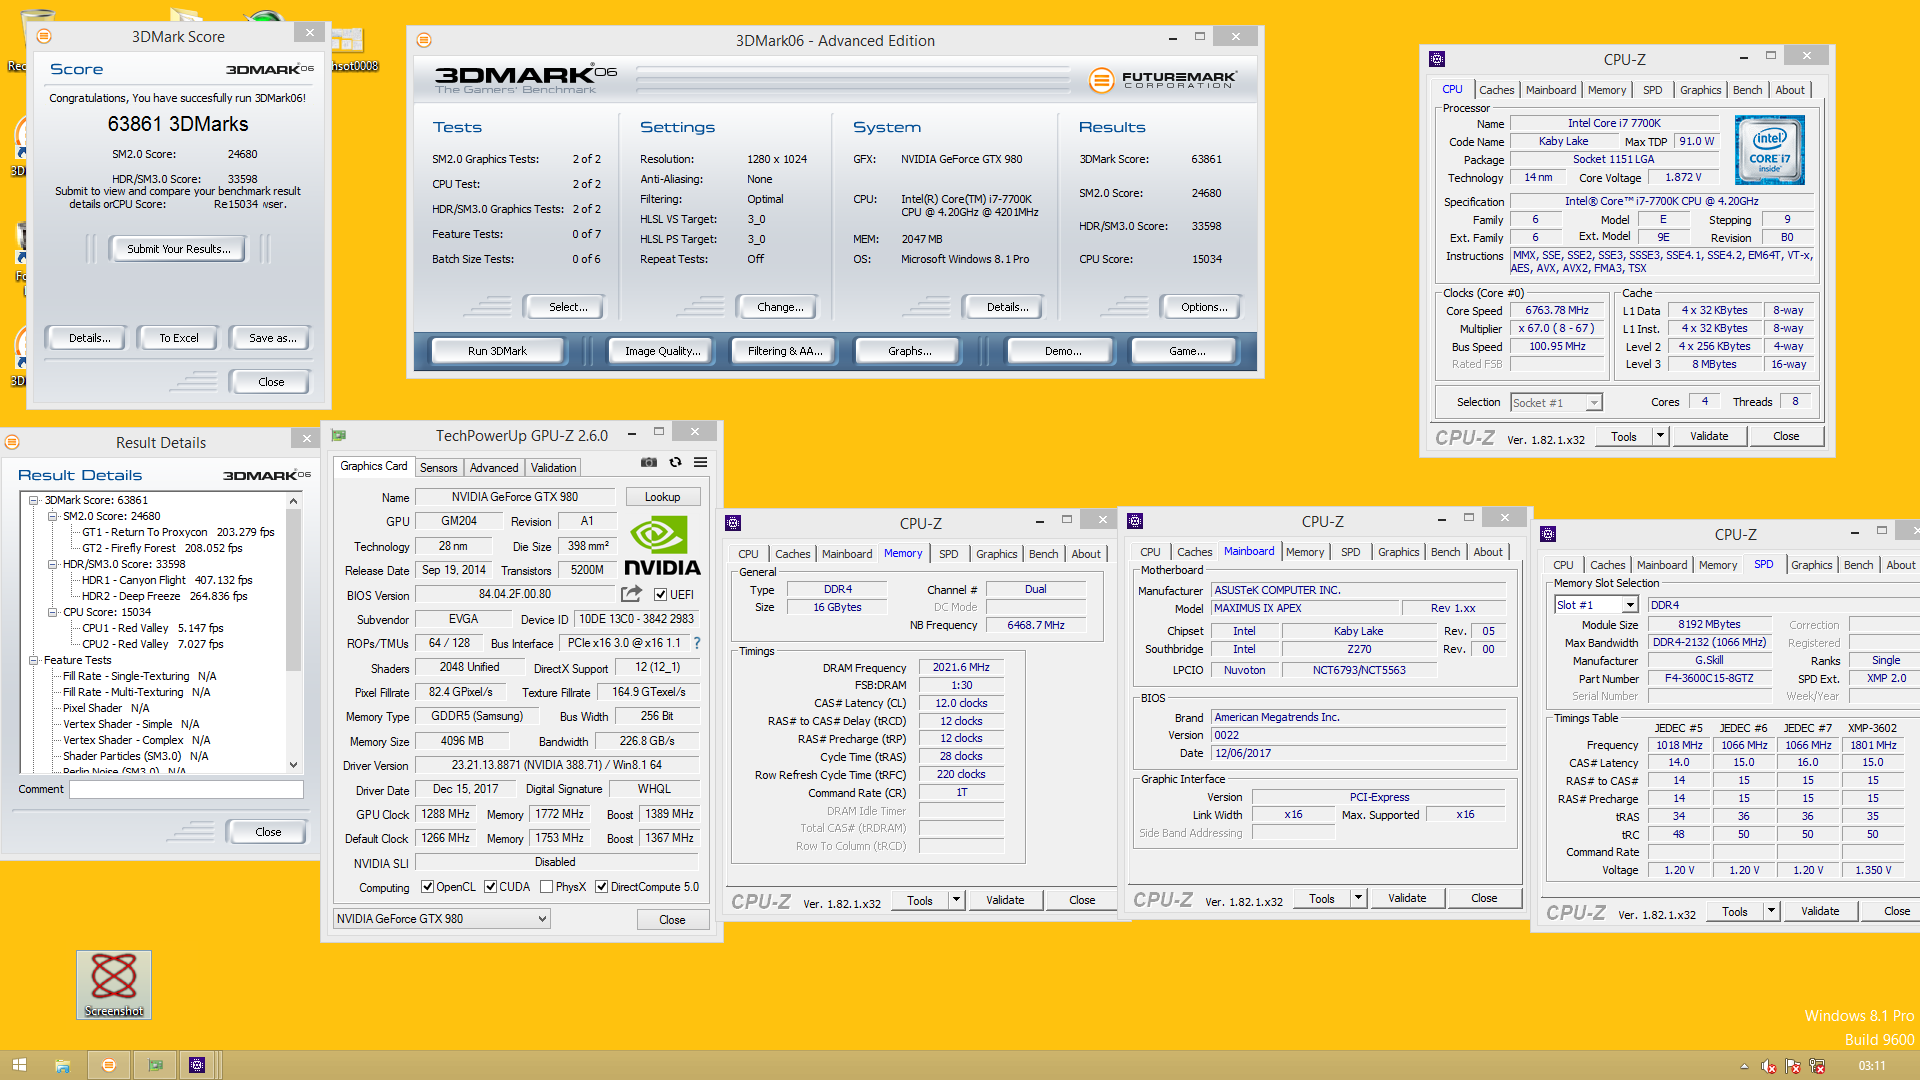
Task: Select GT1 - Return To Proxycon row
Action: pyautogui.click(x=178, y=532)
